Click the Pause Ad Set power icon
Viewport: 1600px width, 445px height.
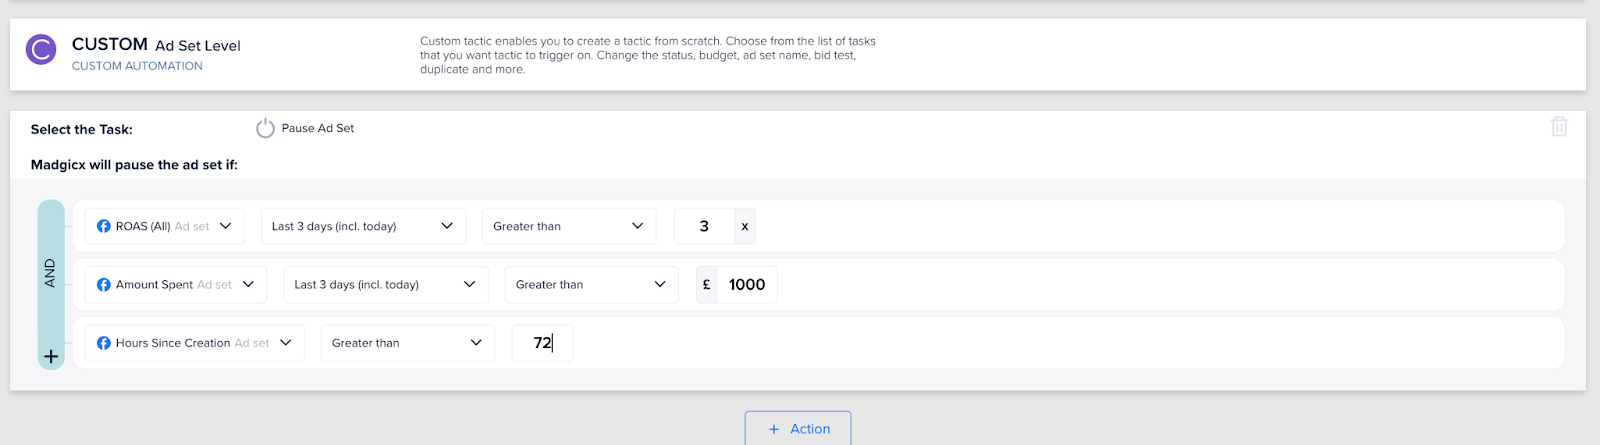pyautogui.click(x=265, y=128)
